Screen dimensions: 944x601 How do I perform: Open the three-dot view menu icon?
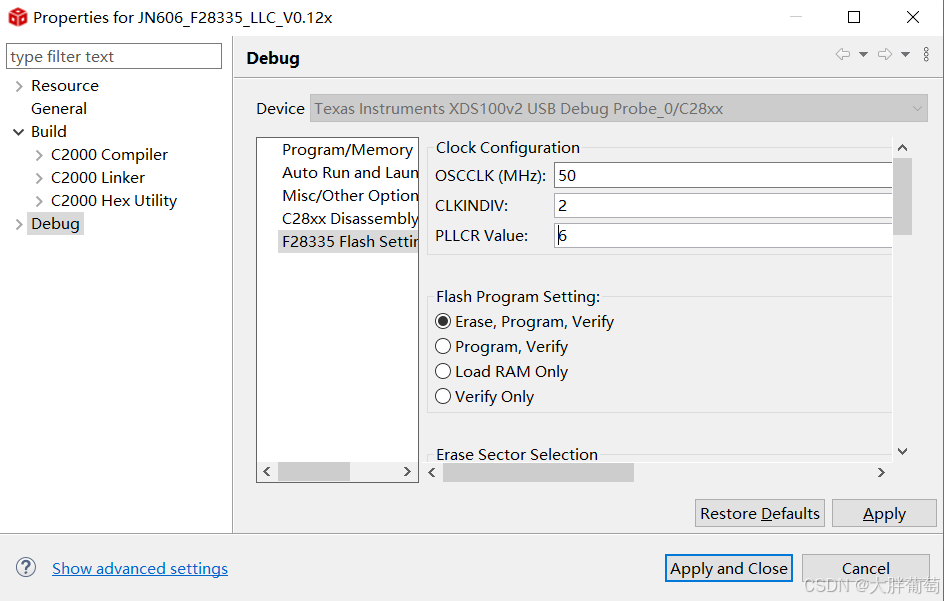(x=926, y=54)
